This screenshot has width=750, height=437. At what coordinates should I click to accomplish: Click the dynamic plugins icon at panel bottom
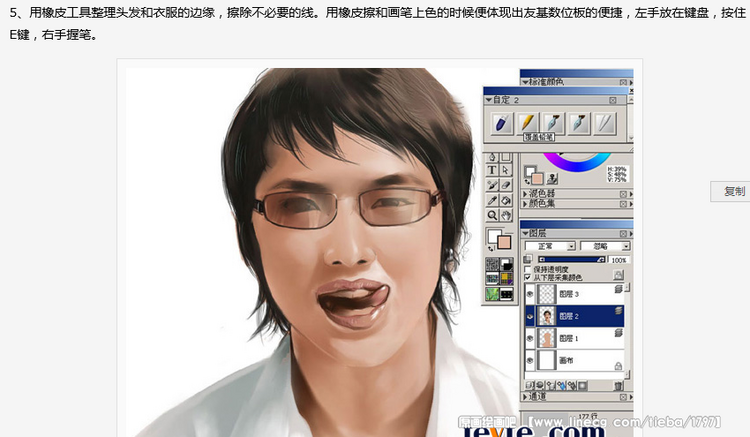(x=540, y=385)
